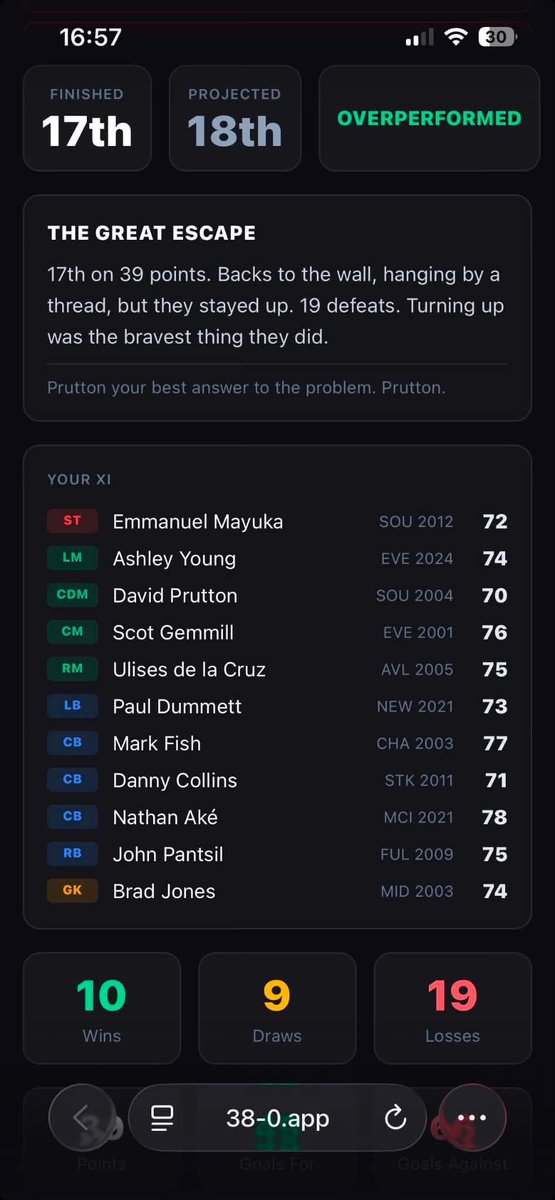Open the Projected 18th card
This screenshot has width=555, height=1200.
click(x=235, y=118)
